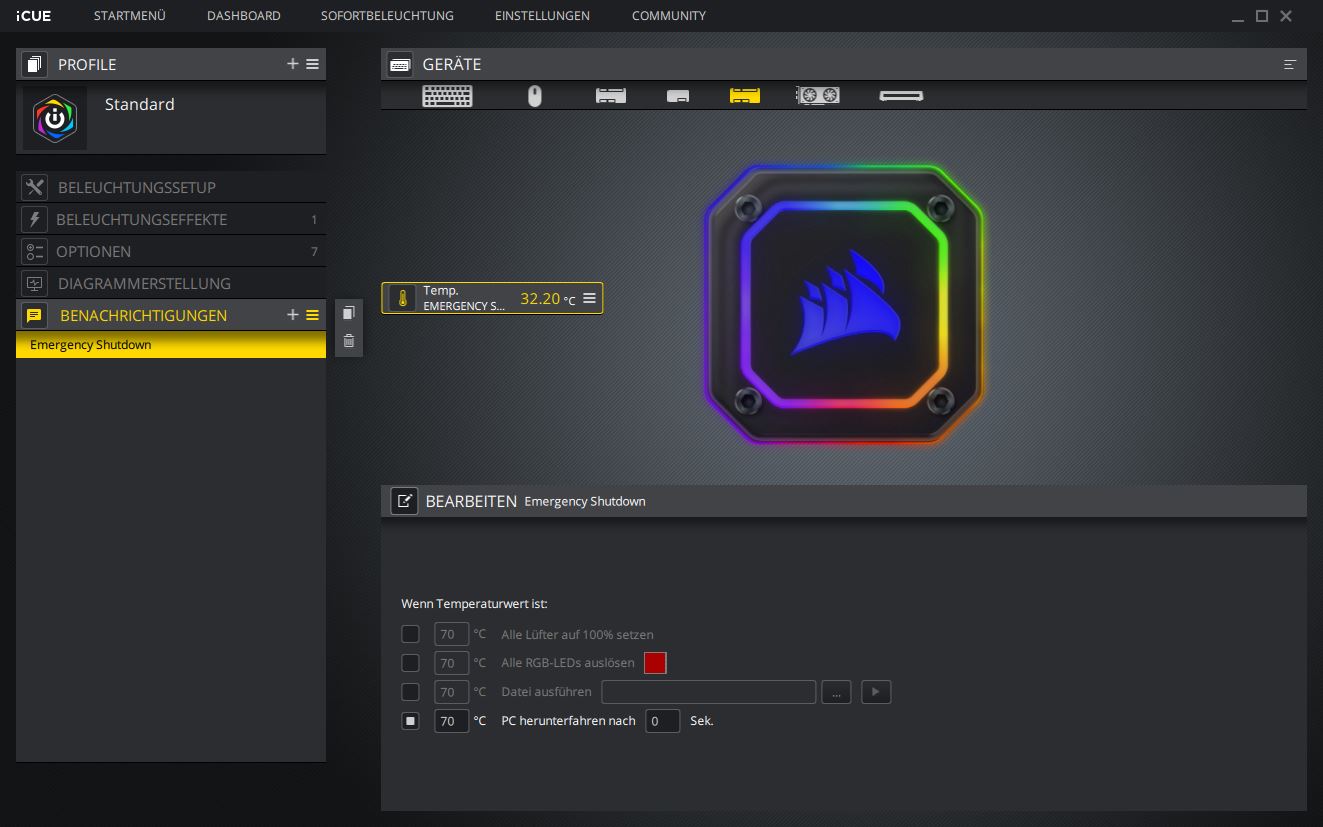Click the cooler pump head image
The height and width of the screenshot is (827, 1323).
pyautogui.click(x=844, y=303)
